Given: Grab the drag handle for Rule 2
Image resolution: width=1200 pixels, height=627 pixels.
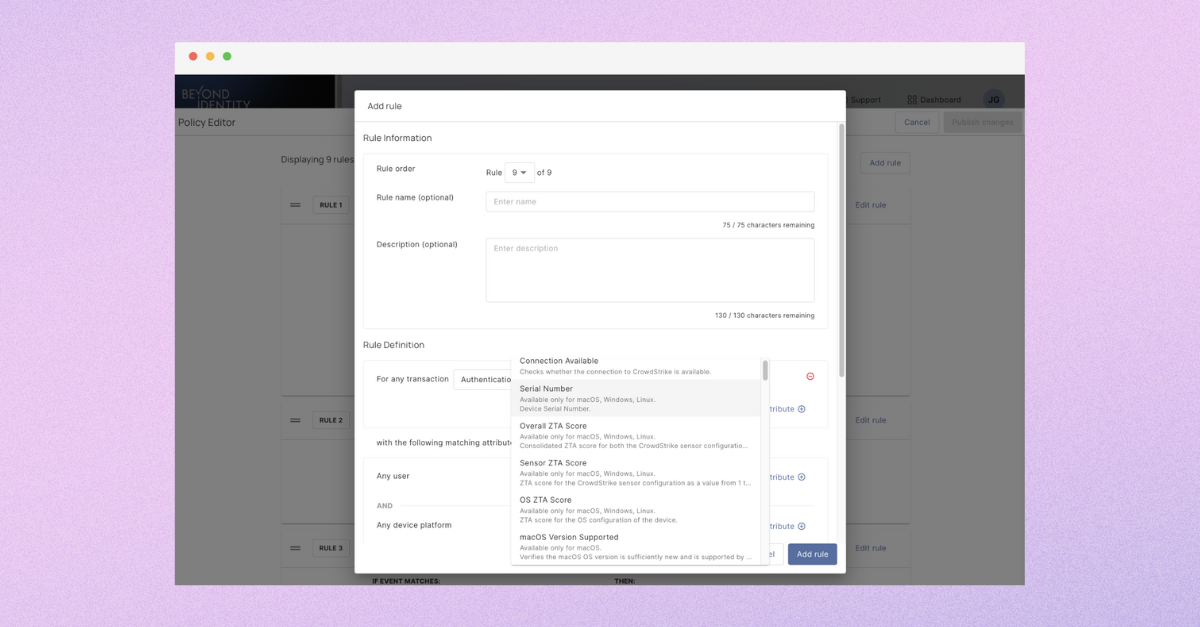Looking at the screenshot, I should tap(295, 420).
